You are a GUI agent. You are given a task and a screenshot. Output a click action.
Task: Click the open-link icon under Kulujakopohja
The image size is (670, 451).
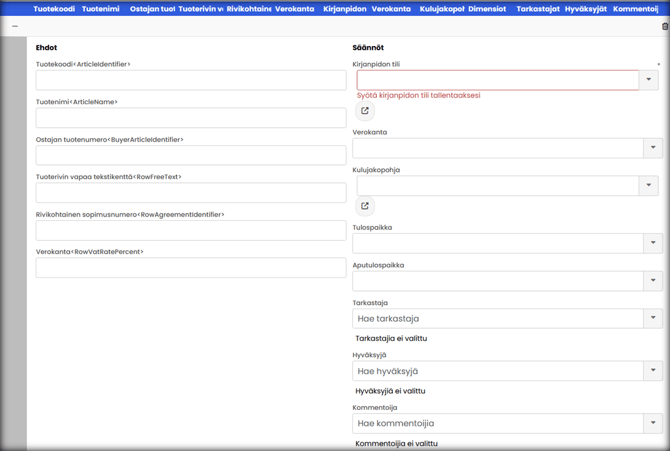pyautogui.click(x=365, y=206)
